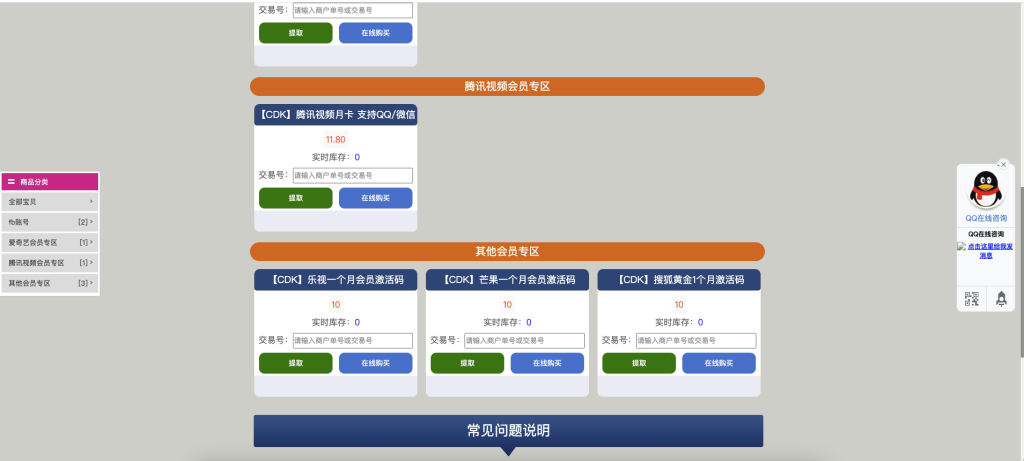The height and width of the screenshot is (461, 1024).
Task: Click 提取 on the topmost partial card
Action: pos(296,33)
